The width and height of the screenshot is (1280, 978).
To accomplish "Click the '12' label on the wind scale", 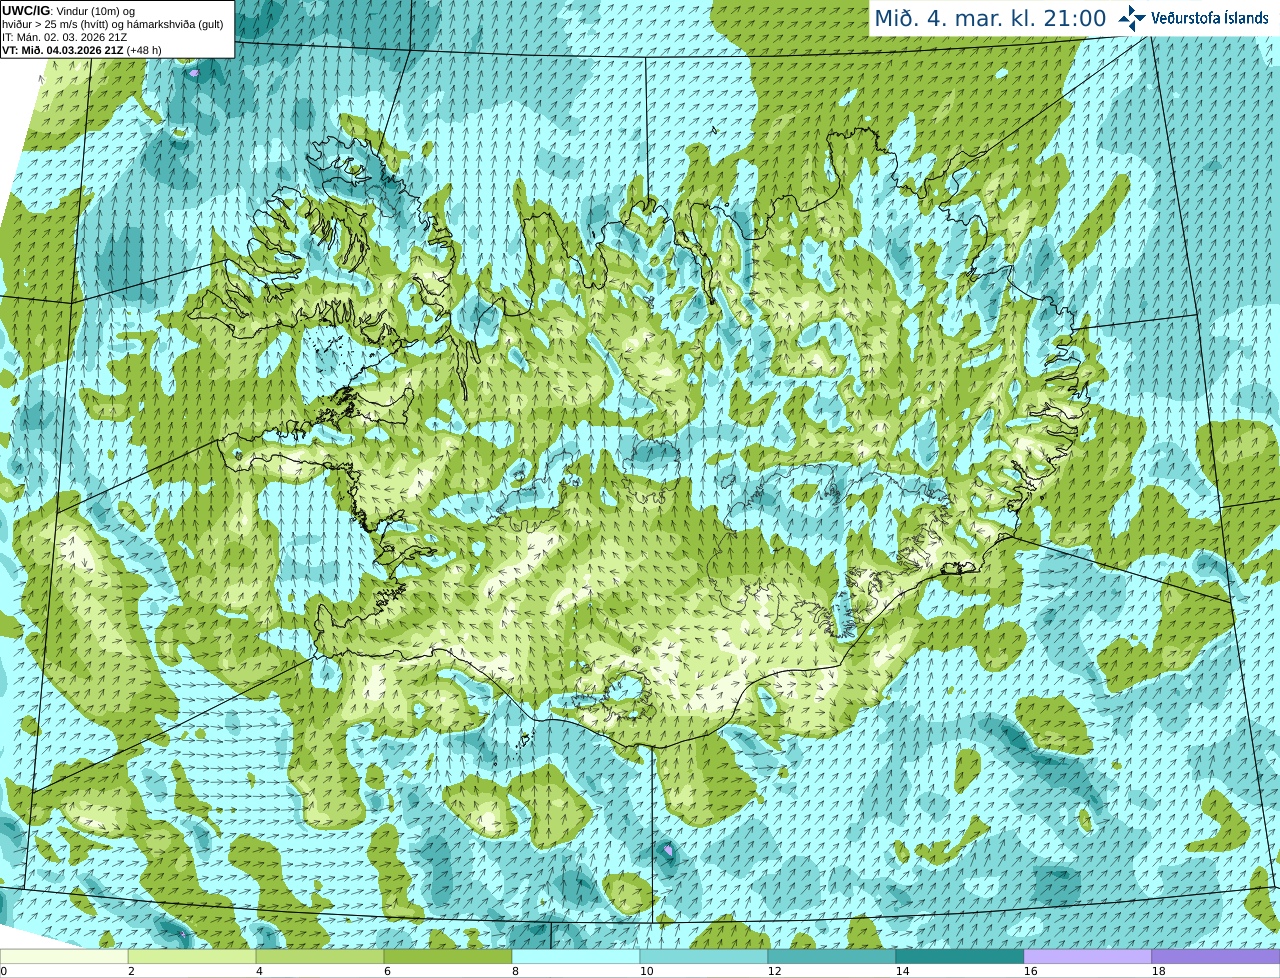I will click(774, 971).
